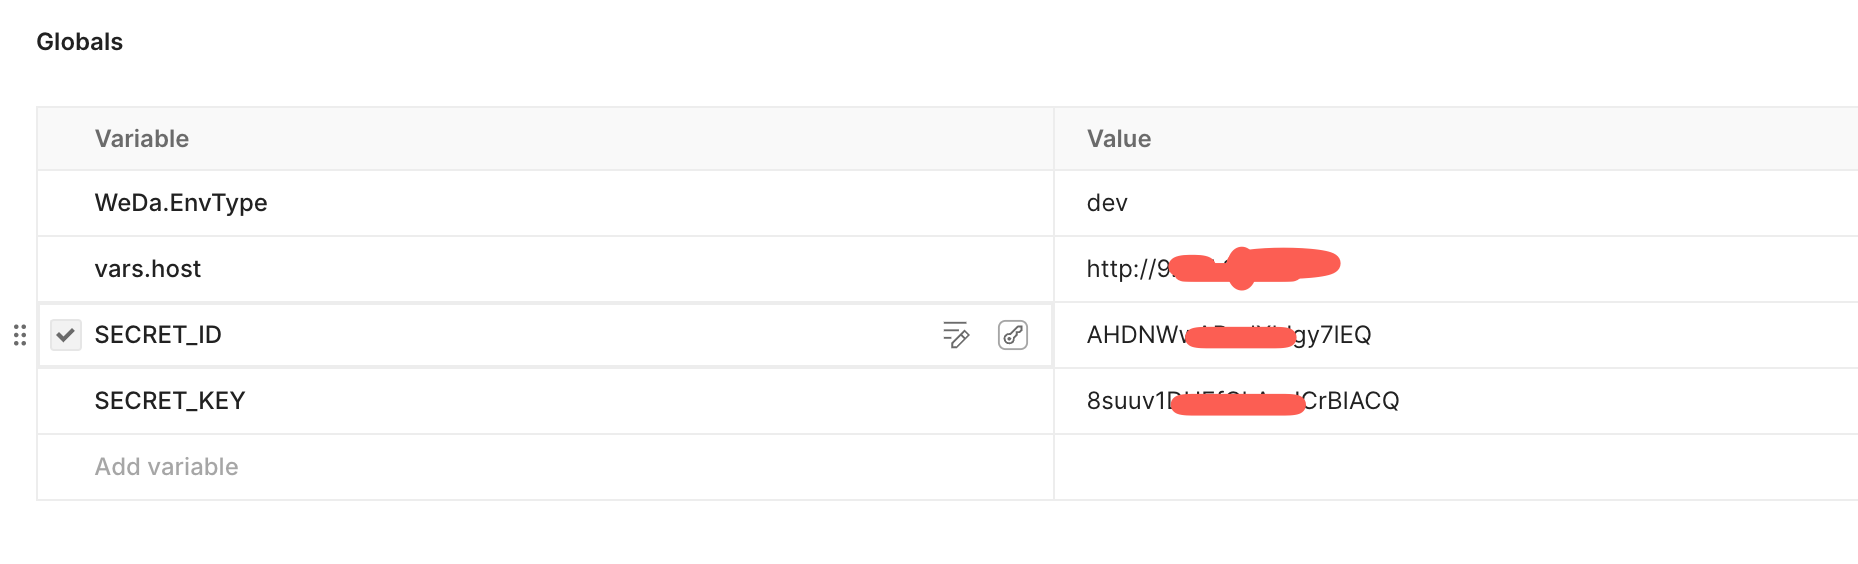Click the edit pencil icon in SECRET_ID row
The height and width of the screenshot is (564, 1858).
(x=956, y=335)
